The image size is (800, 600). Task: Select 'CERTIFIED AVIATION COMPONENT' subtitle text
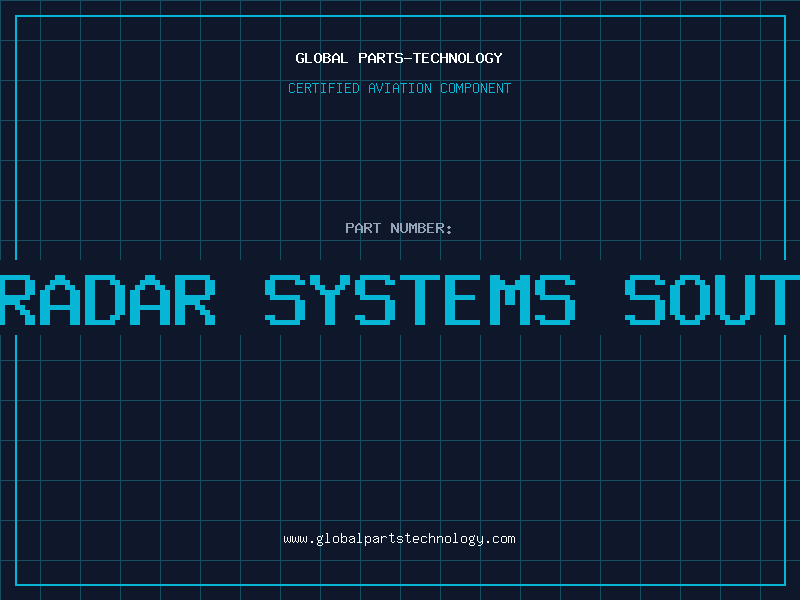click(x=399, y=88)
